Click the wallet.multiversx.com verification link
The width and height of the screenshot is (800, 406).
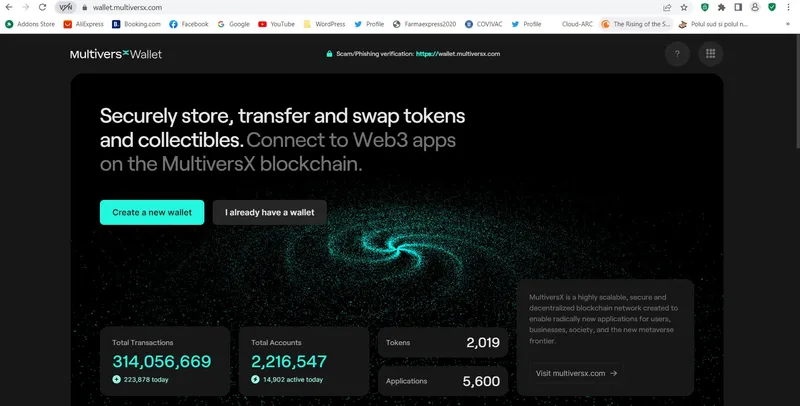[458, 54]
